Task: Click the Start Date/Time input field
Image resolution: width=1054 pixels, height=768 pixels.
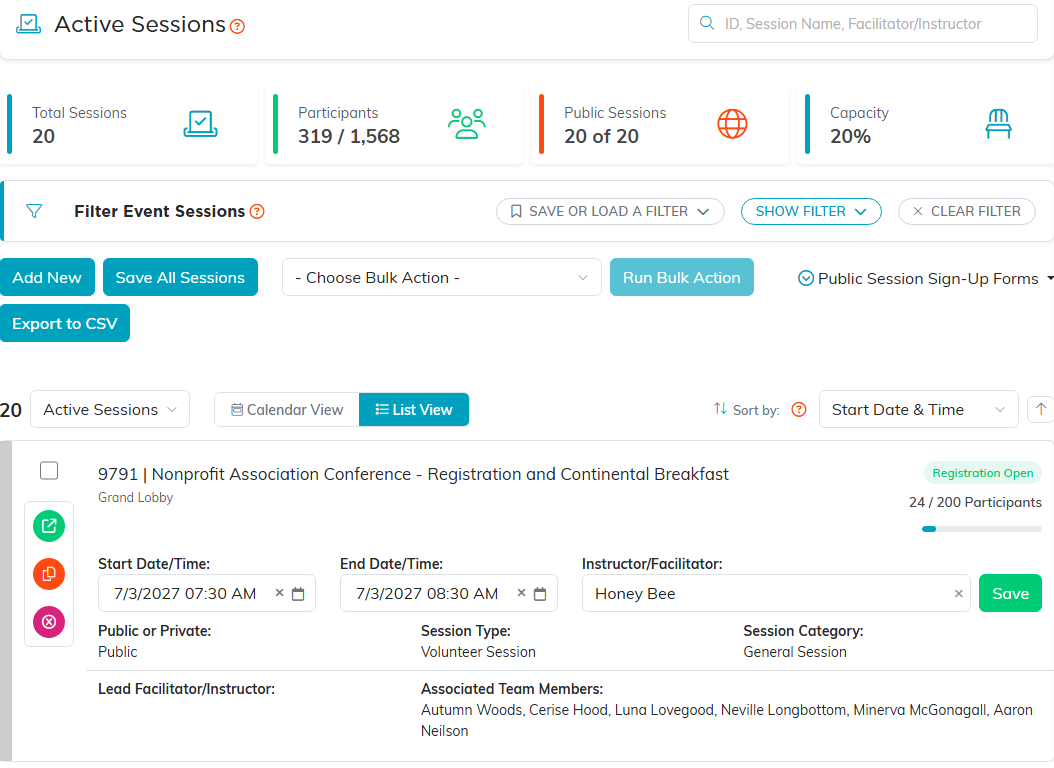Action: pyautogui.click(x=207, y=593)
